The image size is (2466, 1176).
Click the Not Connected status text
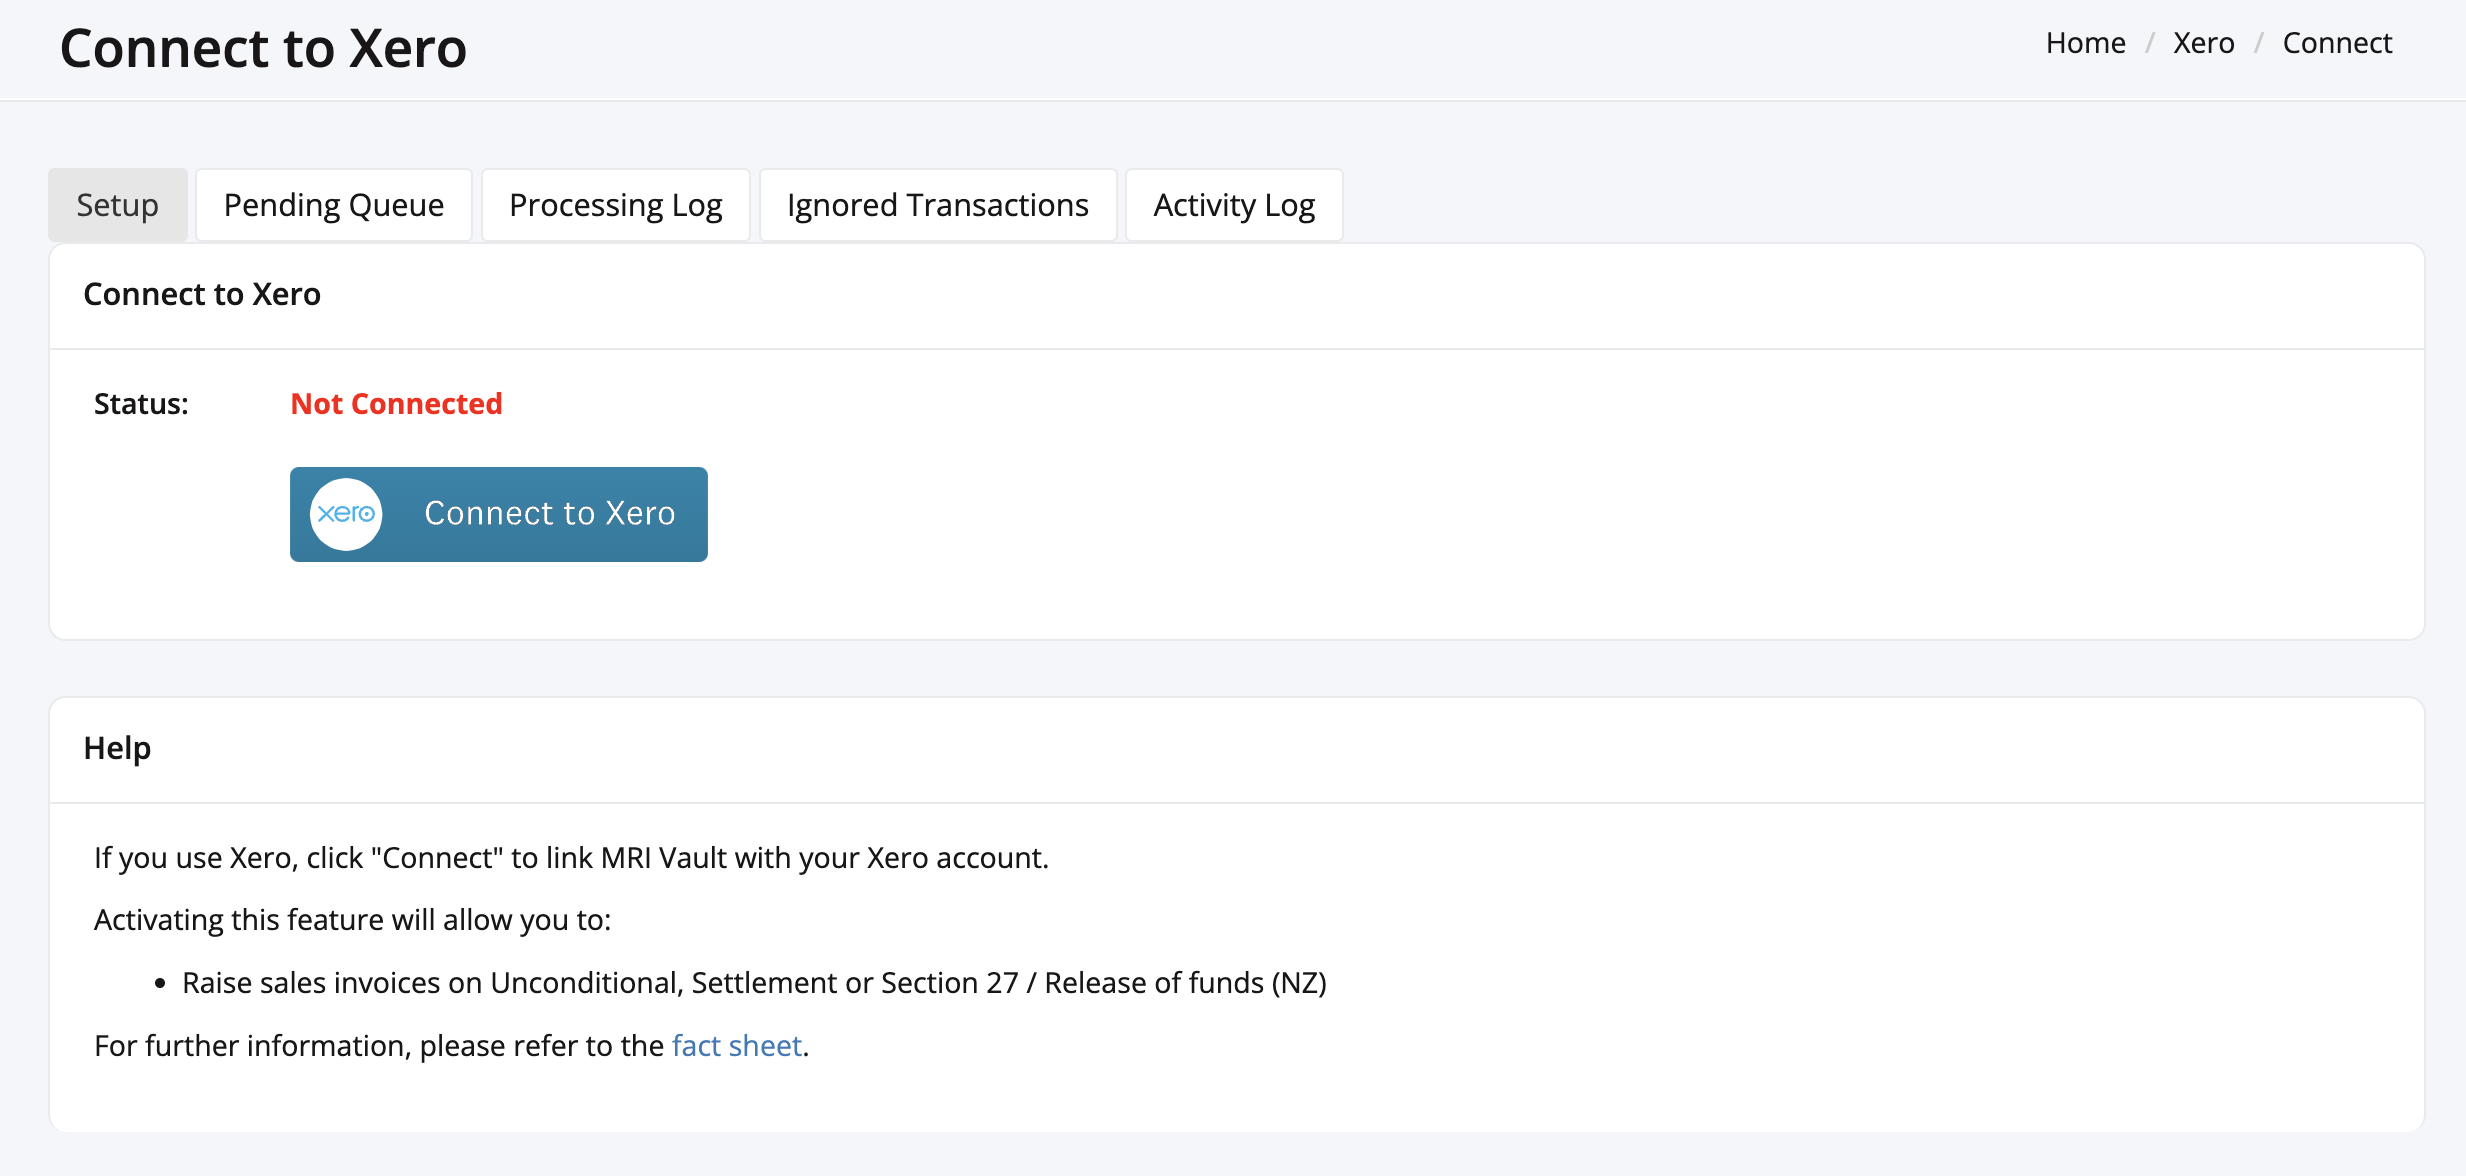396,404
